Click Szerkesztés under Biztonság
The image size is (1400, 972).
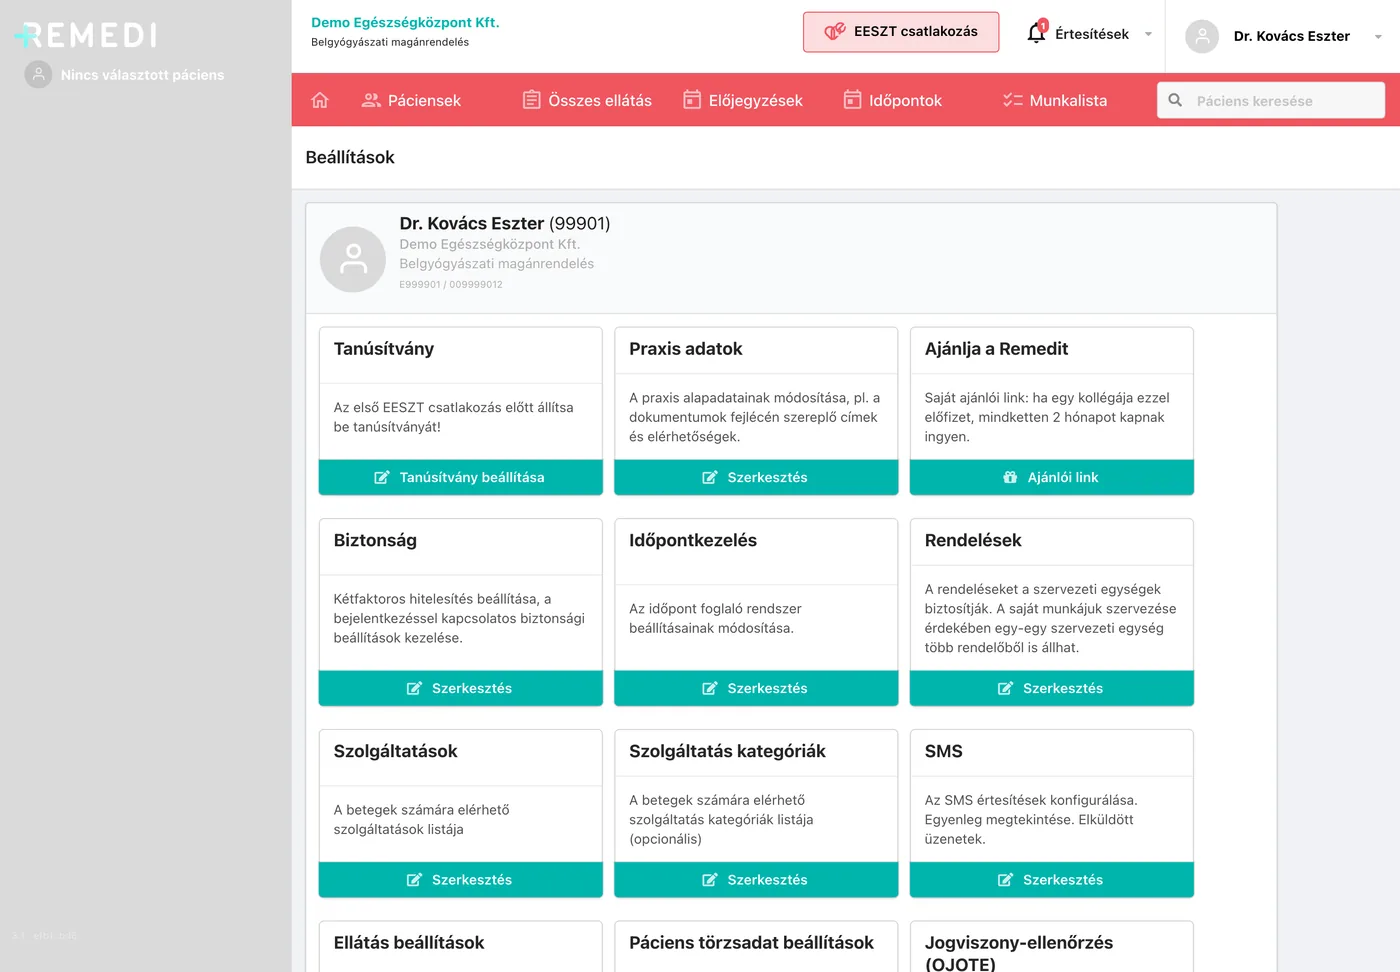(x=460, y=688)
